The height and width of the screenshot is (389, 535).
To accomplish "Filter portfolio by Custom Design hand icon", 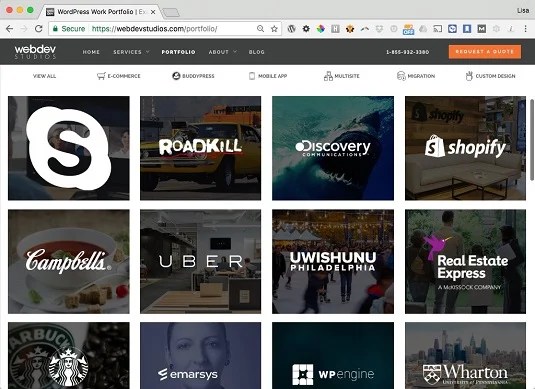I will click(x=469, y=76).
